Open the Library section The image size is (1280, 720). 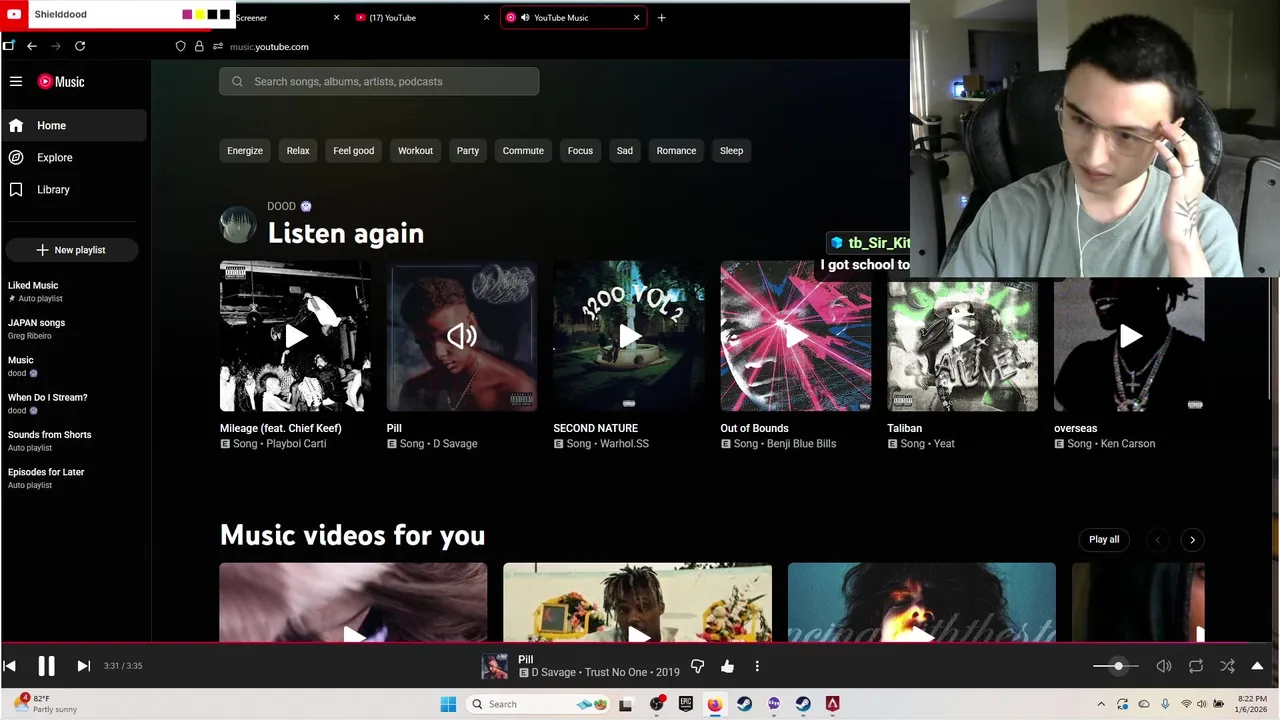pyautogui.click(x=75, y=189)
